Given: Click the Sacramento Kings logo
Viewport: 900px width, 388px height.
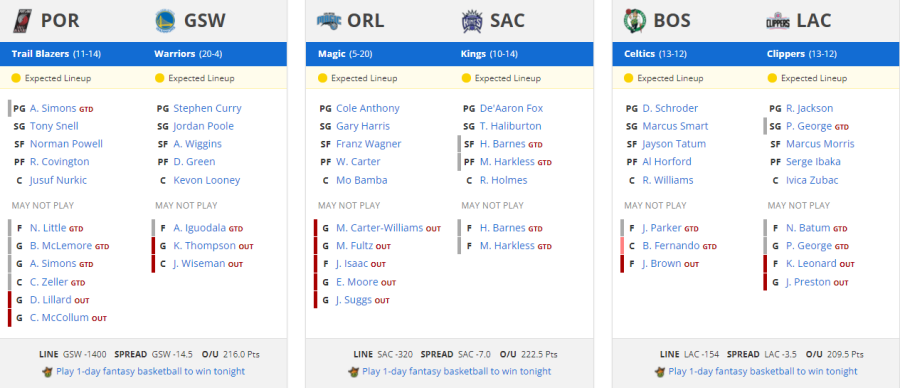Looking at the screenshot, I should (x=472, y=21).
